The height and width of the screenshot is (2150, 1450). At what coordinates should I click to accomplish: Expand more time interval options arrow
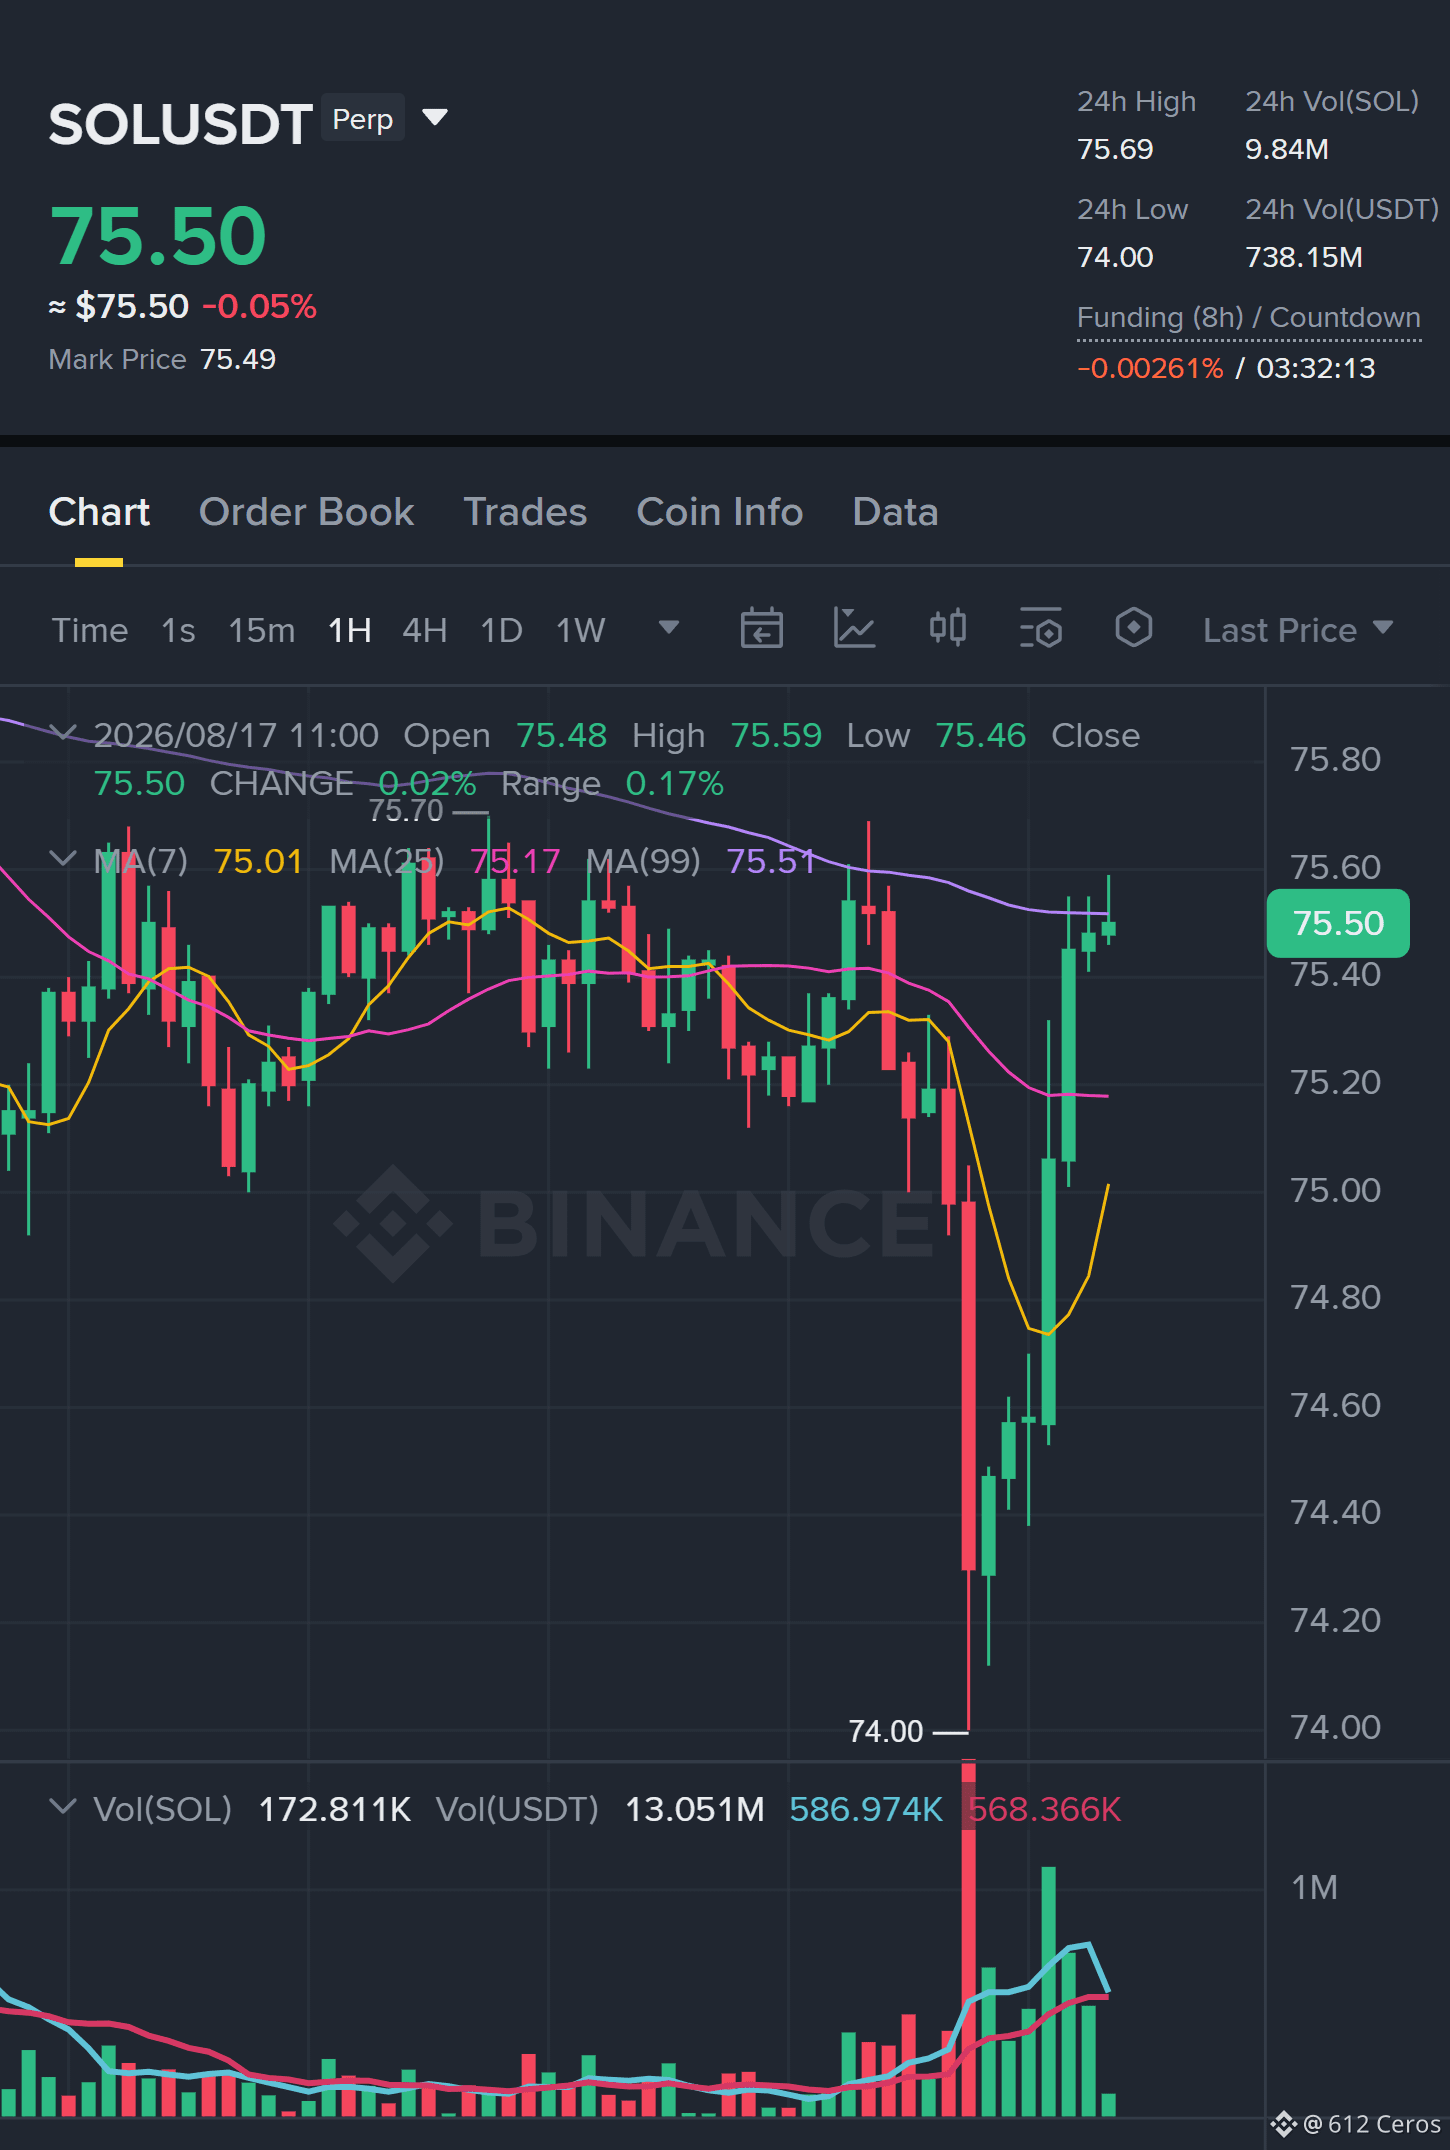pos(669,628)
